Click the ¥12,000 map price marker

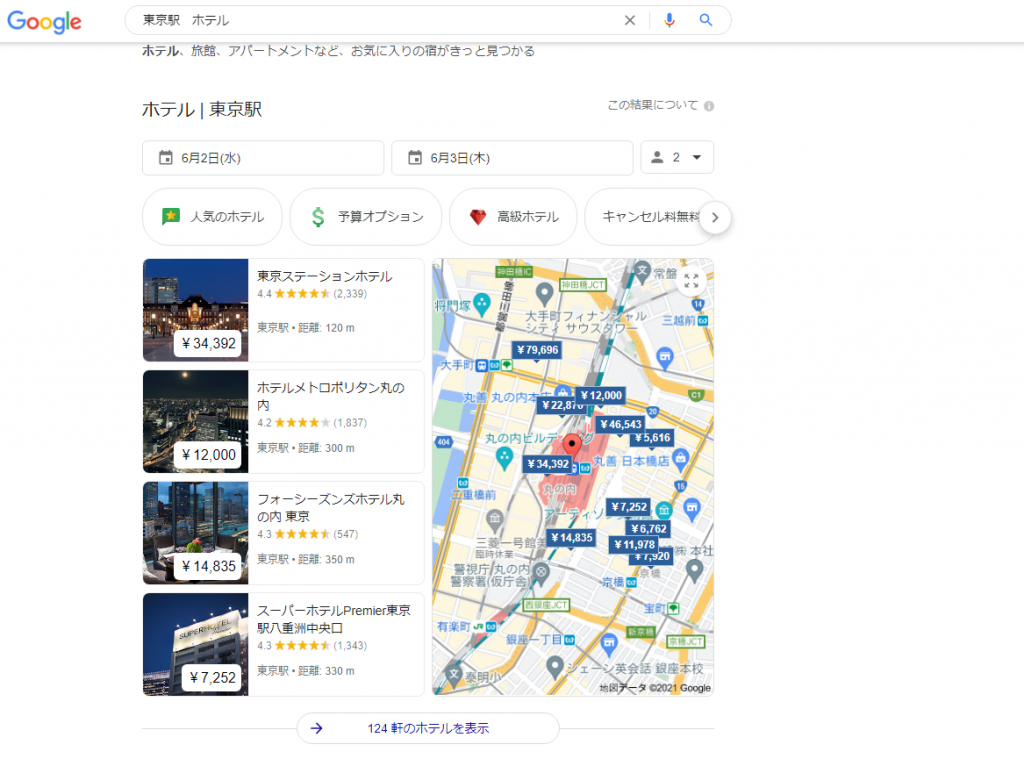click(601, 396)
